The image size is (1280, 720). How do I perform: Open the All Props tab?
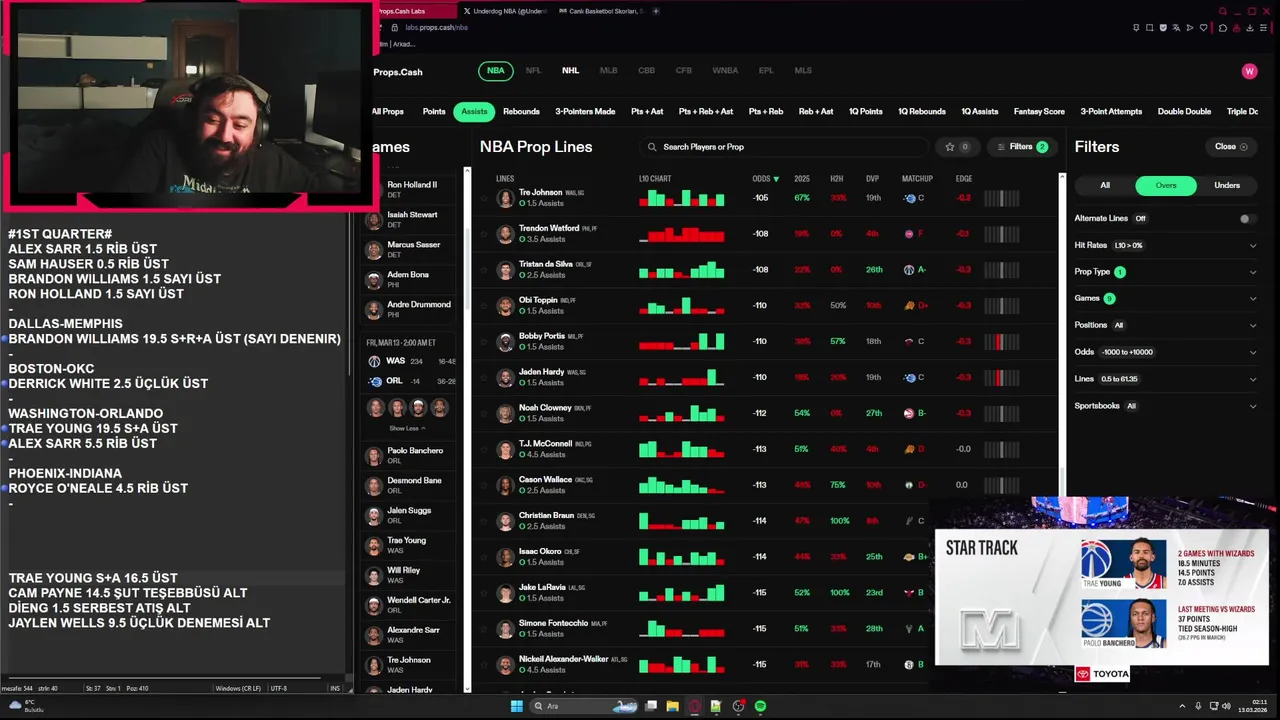[387, 112]
